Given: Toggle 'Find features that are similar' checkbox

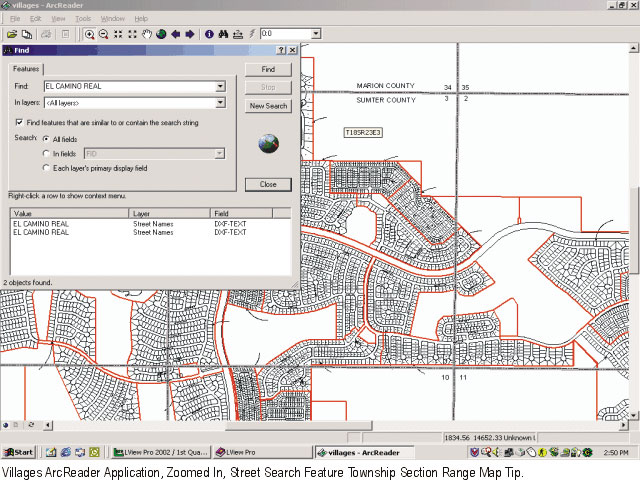Looking at the screenshot, I should (19, 122).
